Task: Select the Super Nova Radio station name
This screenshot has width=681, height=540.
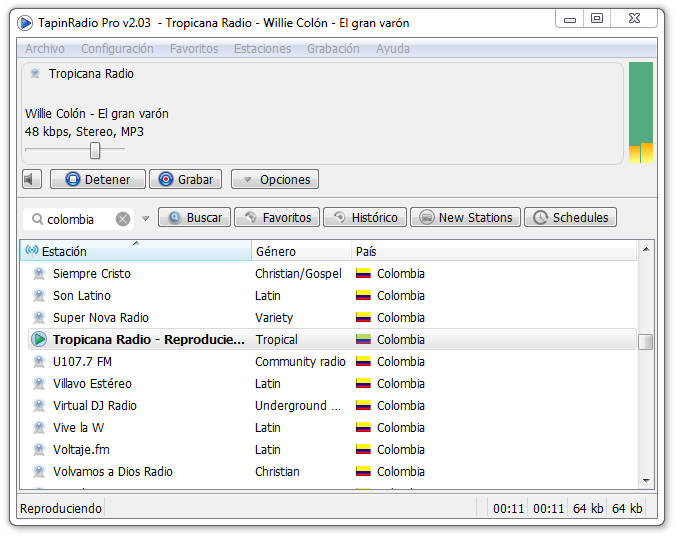Action: click(x=101, y=318)
